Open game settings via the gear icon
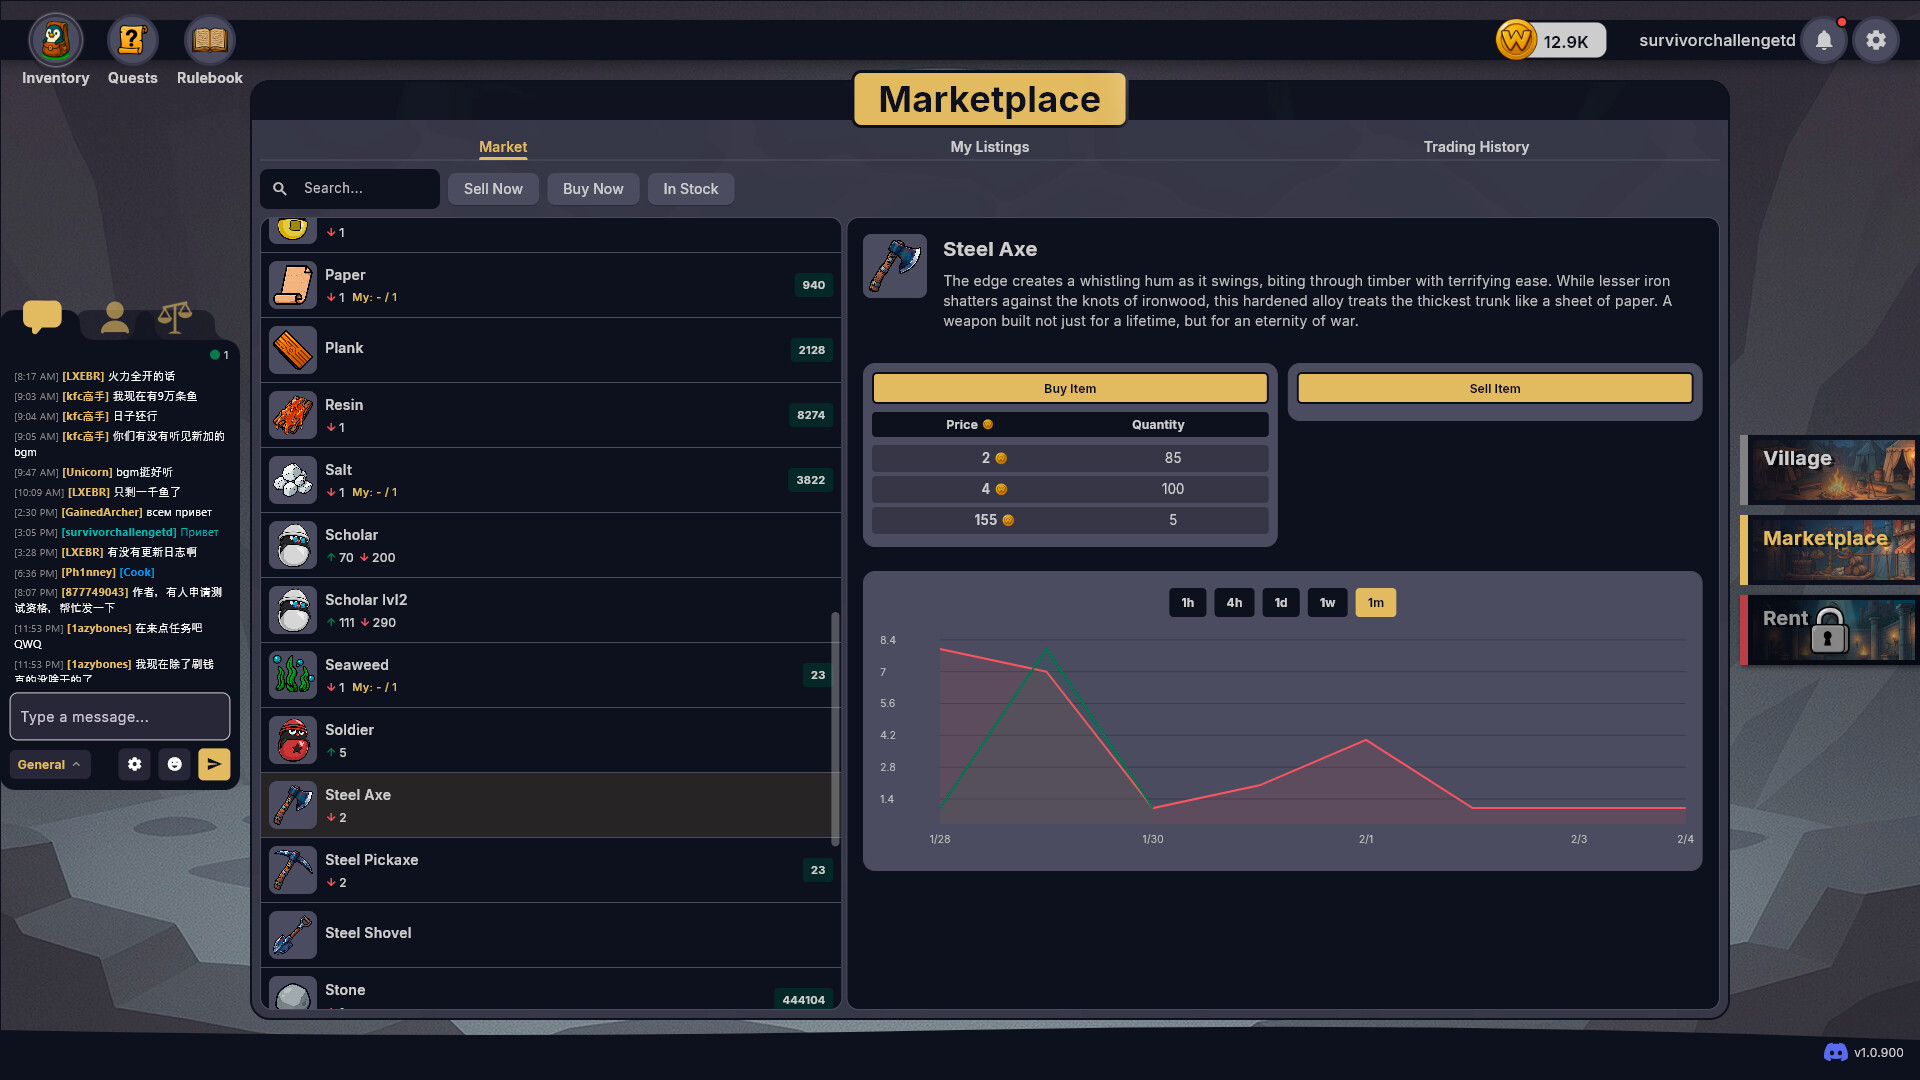This screenshot has width=1920, height=1080. [x=1876, y=40]
